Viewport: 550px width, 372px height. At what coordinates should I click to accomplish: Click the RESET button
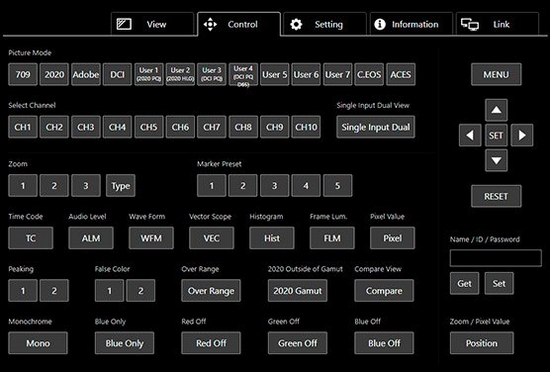point(496,196)
